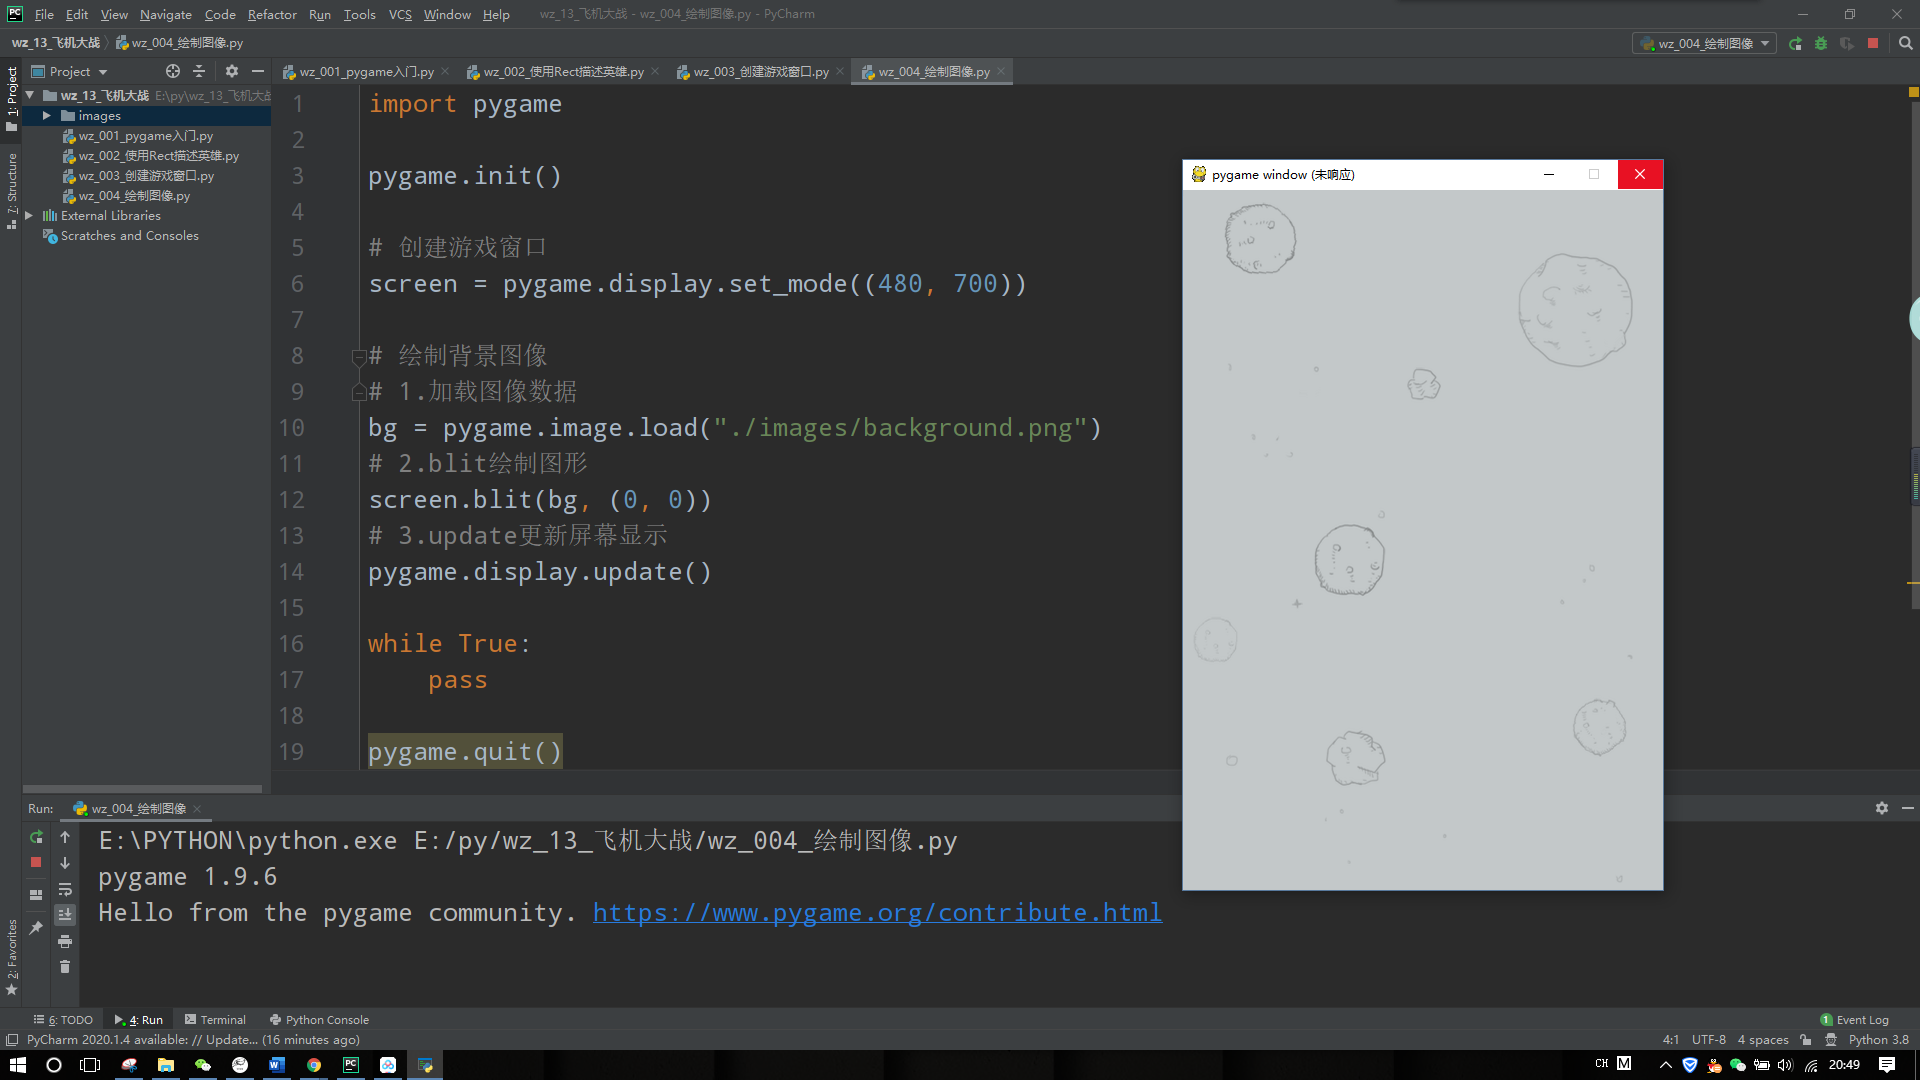Select wz_003 file in Project tree

click(x=146, y=176)
